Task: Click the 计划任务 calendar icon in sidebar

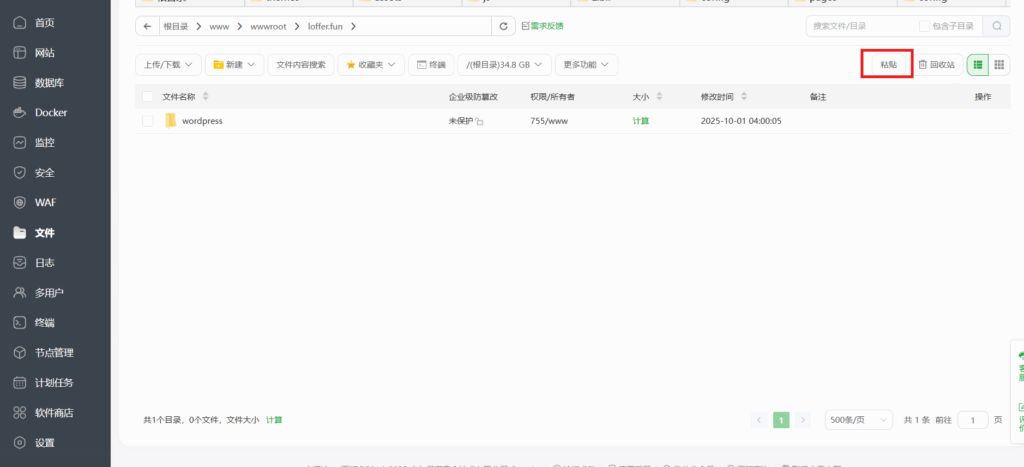Action: (20, 383)
